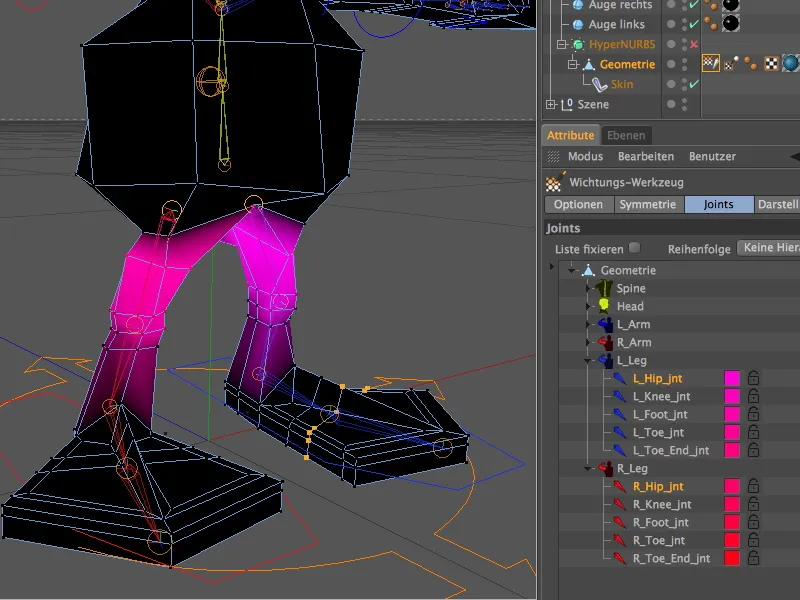The image size is (800, 600).
Task: Click the back arrow in the attribute manager
Action: click(x=795, y=157)
